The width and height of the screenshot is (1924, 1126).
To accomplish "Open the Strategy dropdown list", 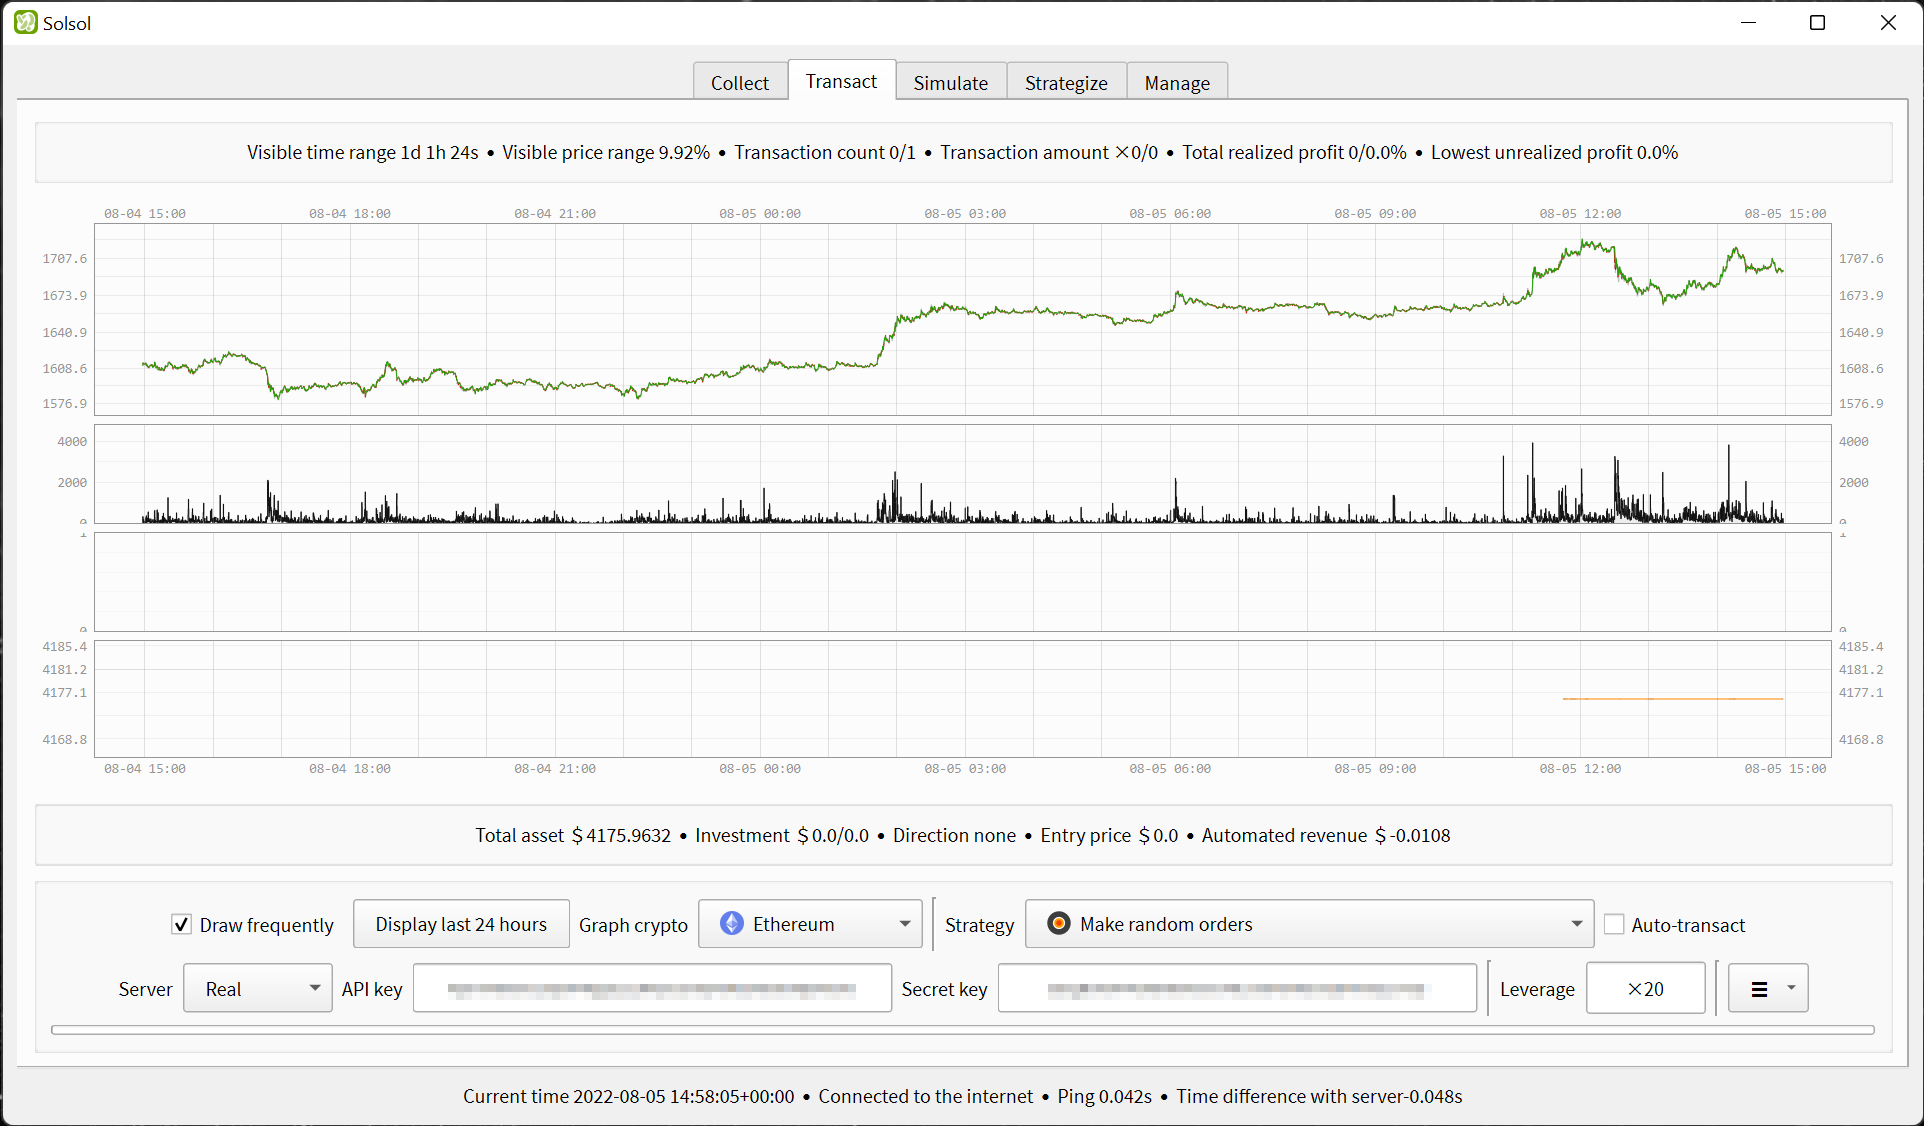I will coord(1309,924).
